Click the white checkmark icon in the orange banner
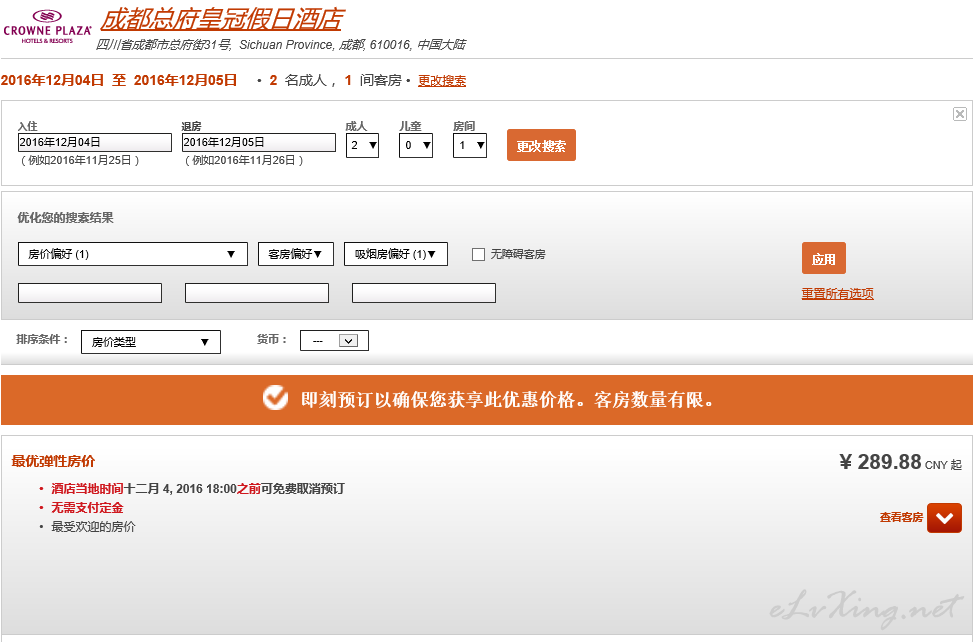This screenshot has height=642, width=974. (x=275, y=398)
